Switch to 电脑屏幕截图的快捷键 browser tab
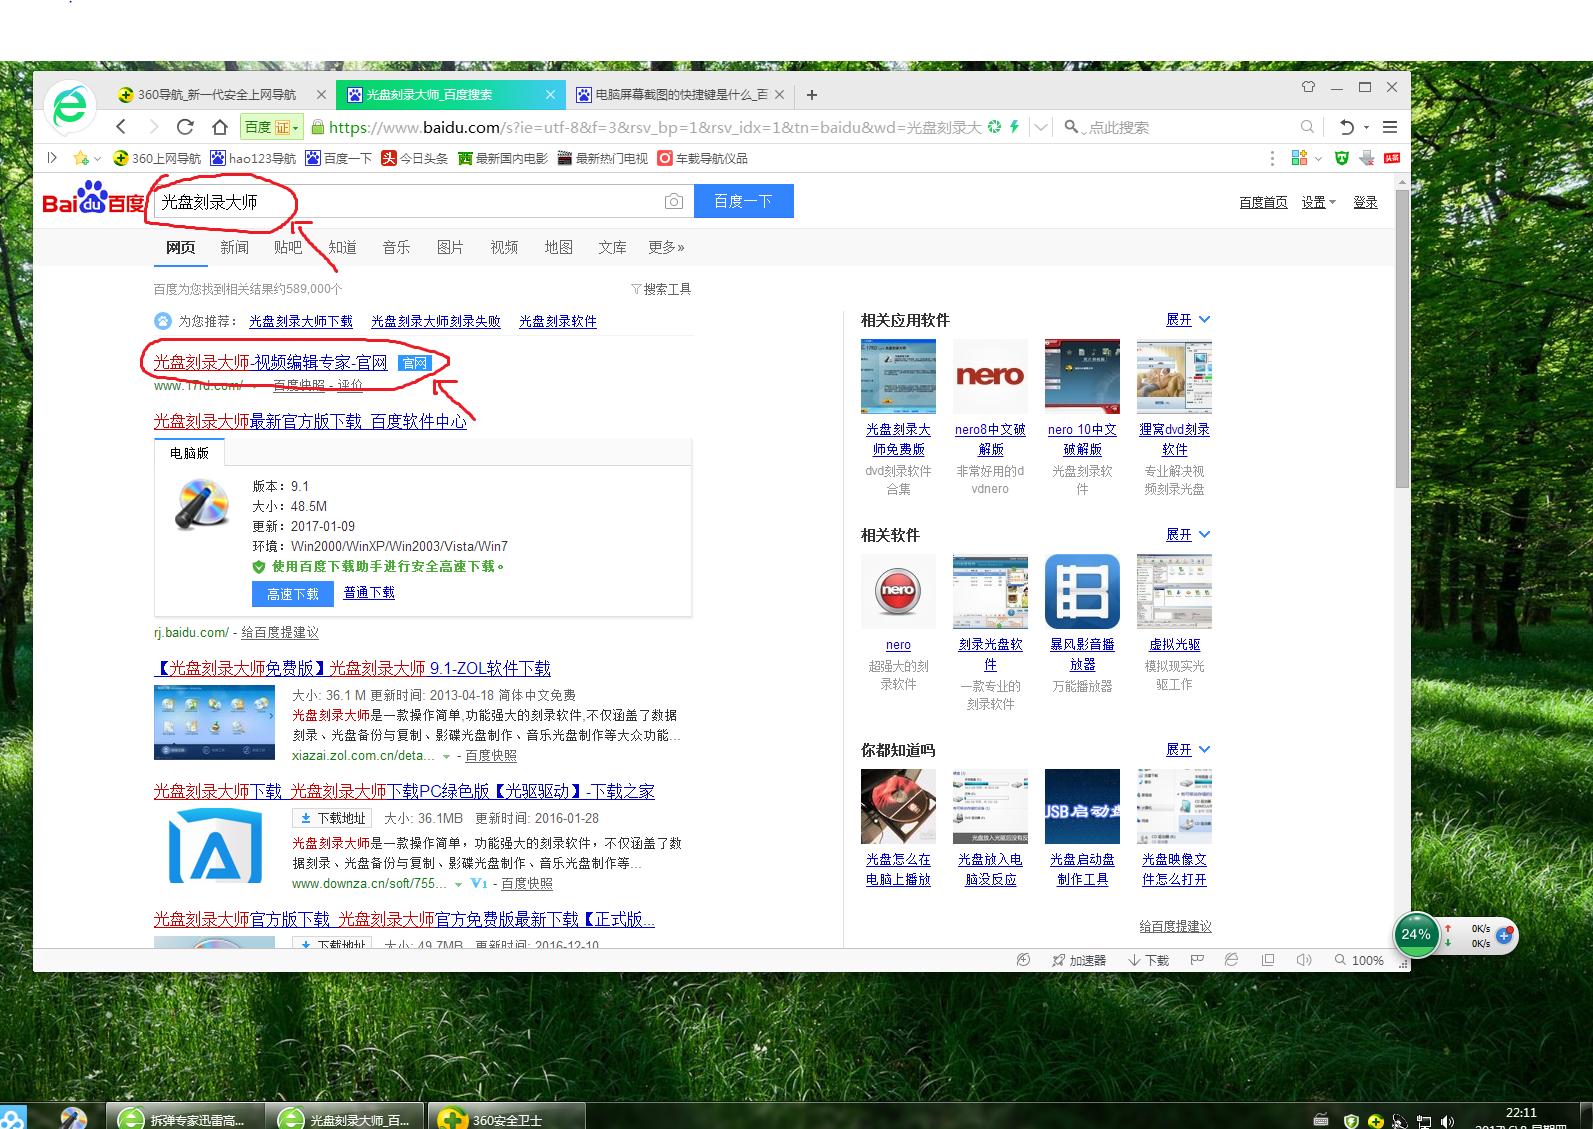 click(680, 95)
